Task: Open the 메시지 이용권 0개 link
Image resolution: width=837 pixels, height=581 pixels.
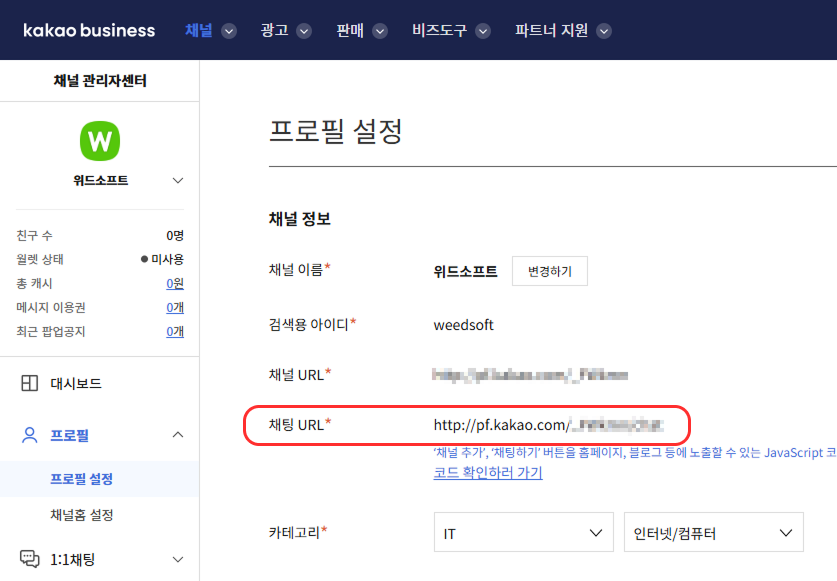Action: click(x=175, y=308)
